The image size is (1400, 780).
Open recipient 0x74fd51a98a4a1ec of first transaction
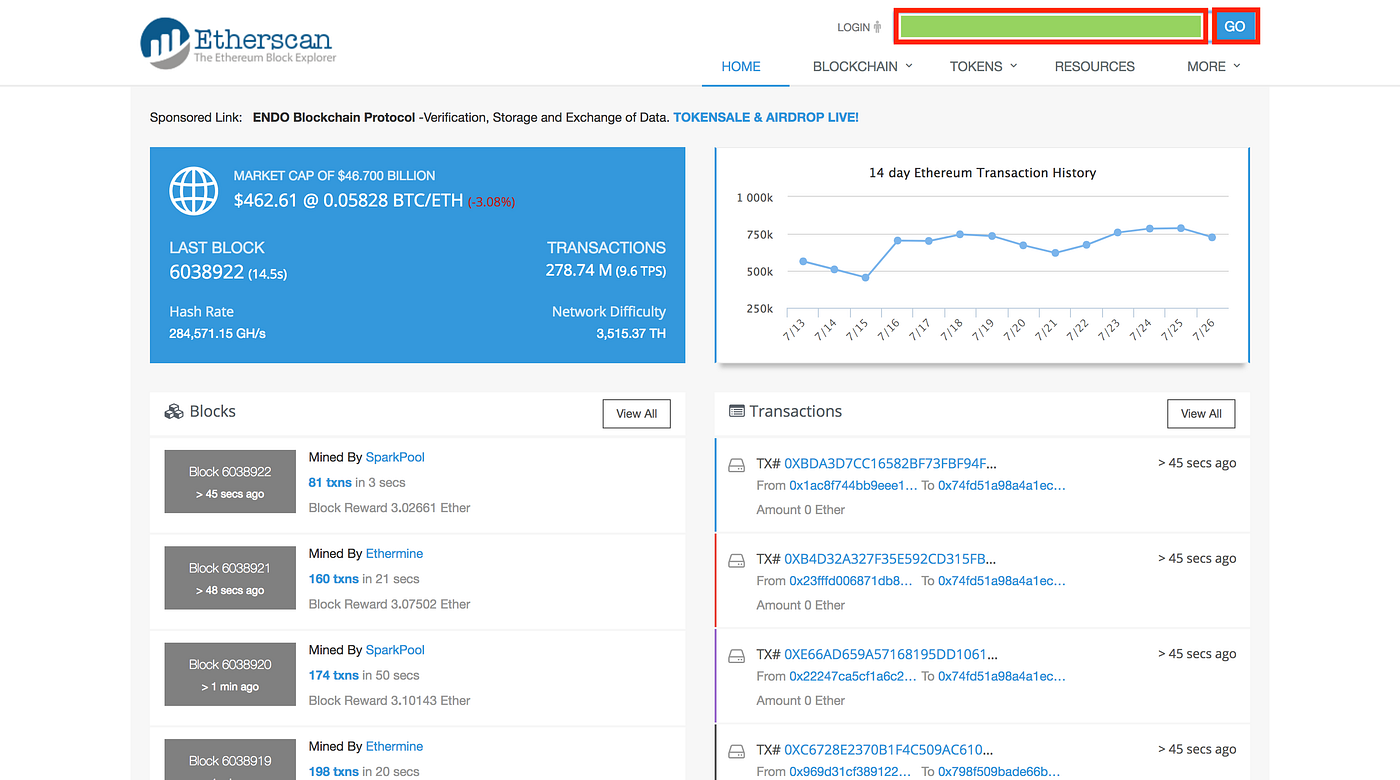point(1002,485)
